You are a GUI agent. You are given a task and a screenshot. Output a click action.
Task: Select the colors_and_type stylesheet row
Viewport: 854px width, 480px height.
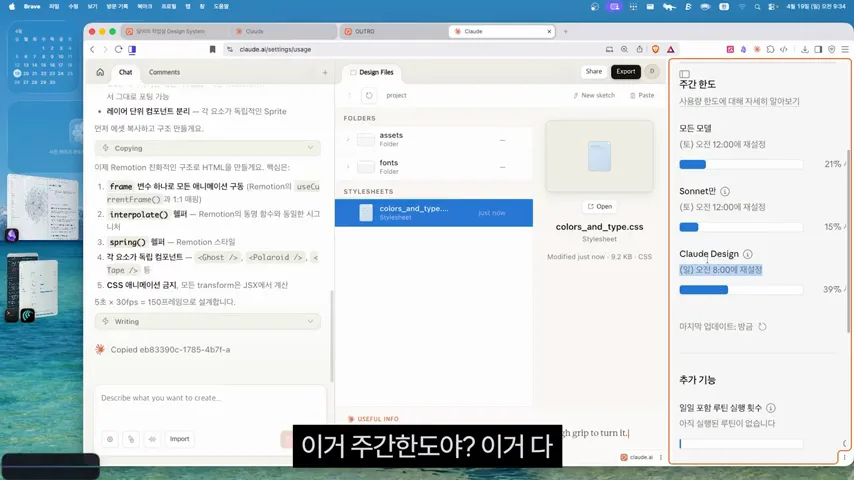[x=434, y=212]
